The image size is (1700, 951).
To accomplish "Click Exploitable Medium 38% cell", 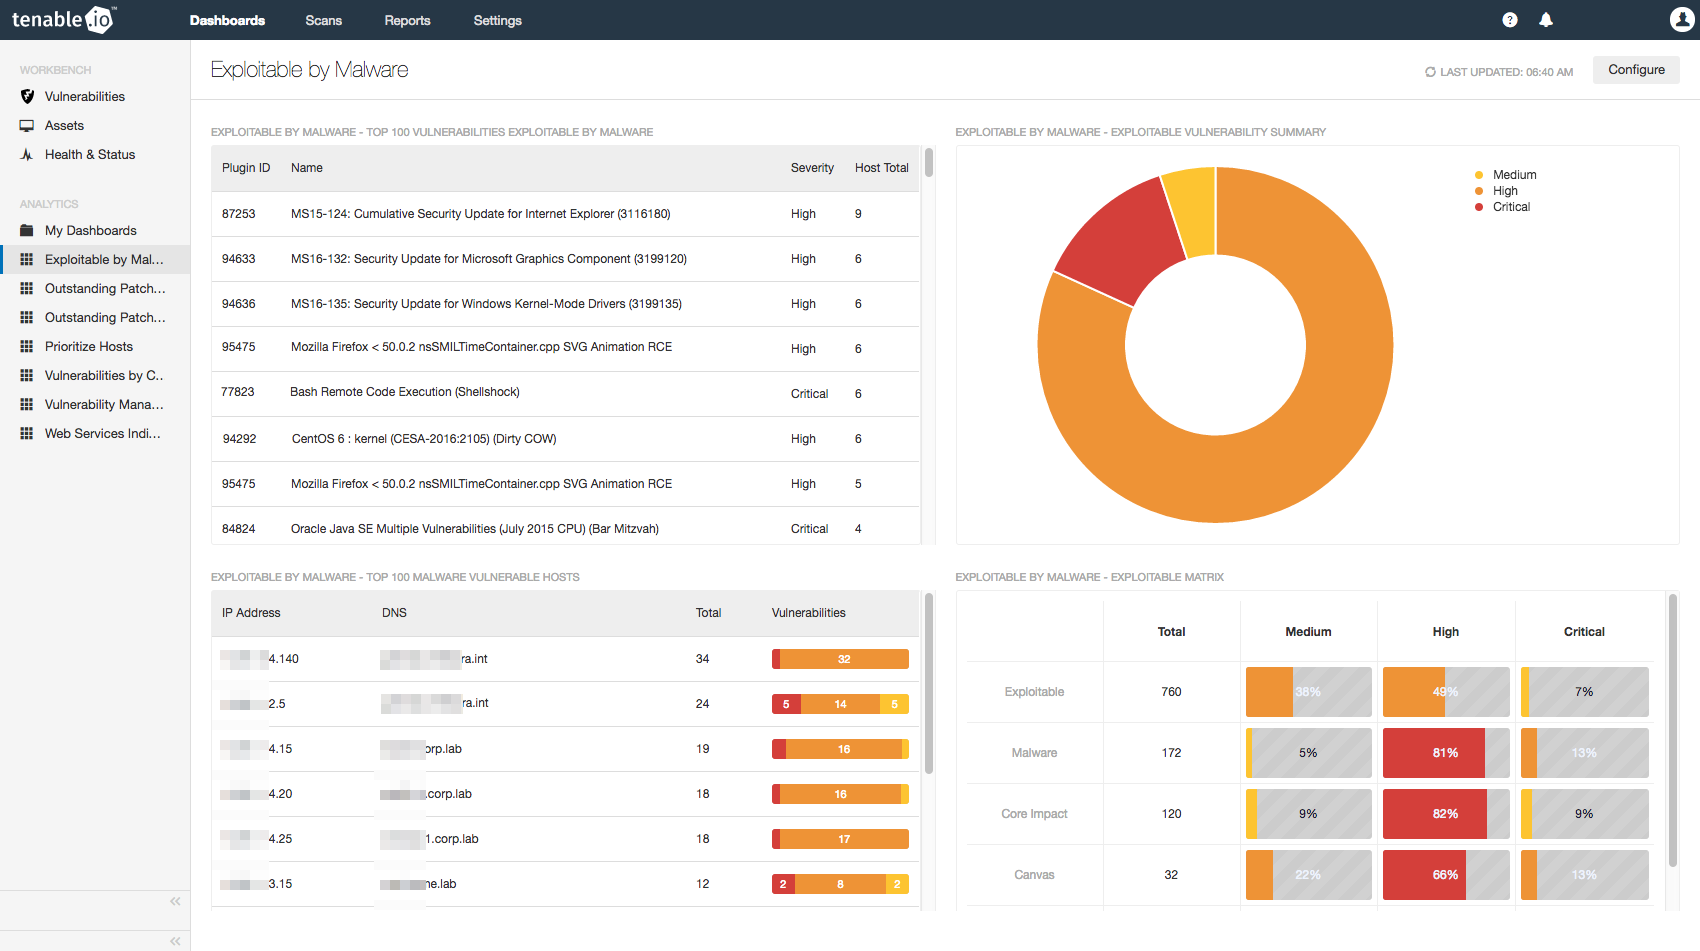I will (x=1308, y=692).
